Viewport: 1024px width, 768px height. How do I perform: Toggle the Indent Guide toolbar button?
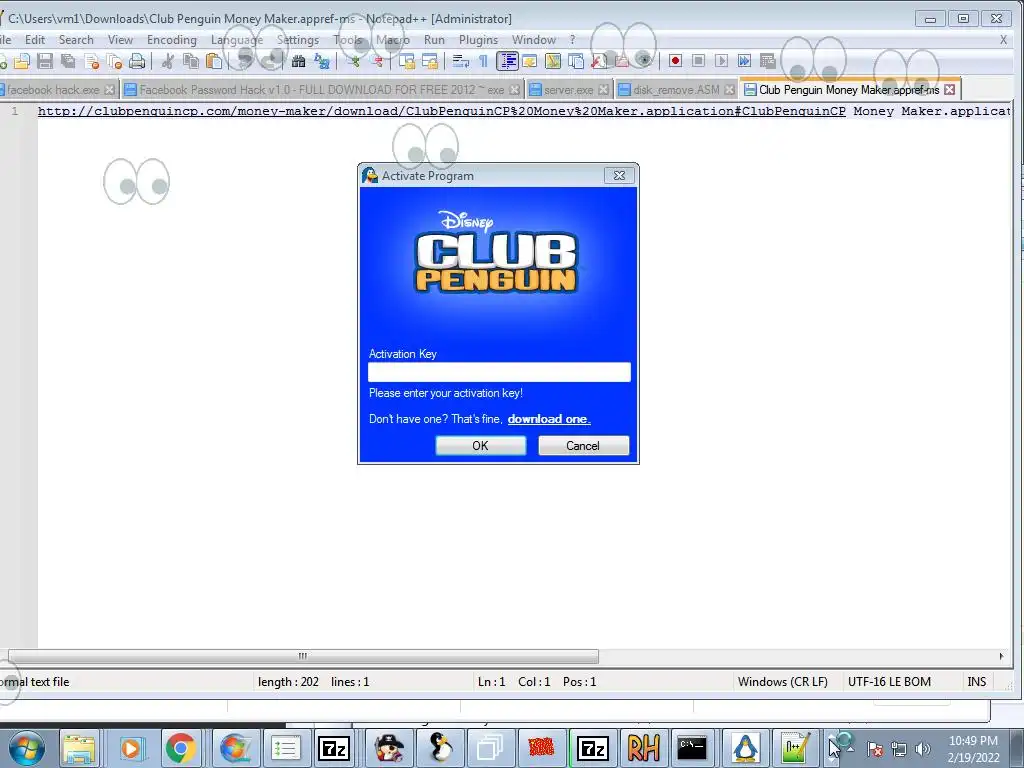click(x=507, y=61)
